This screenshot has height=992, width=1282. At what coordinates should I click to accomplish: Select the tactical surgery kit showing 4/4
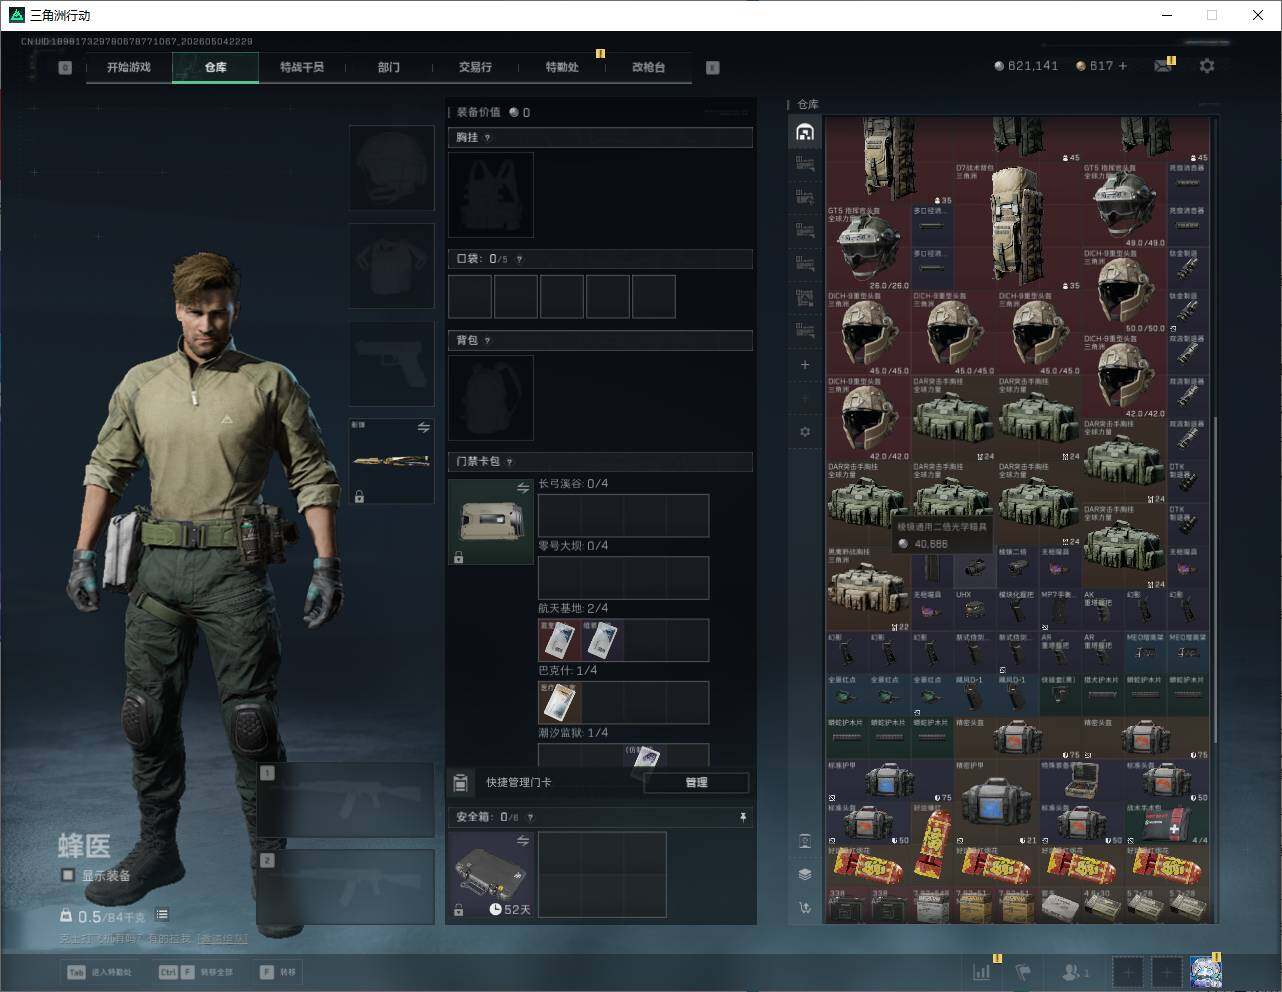click(x=1168, y=823)
